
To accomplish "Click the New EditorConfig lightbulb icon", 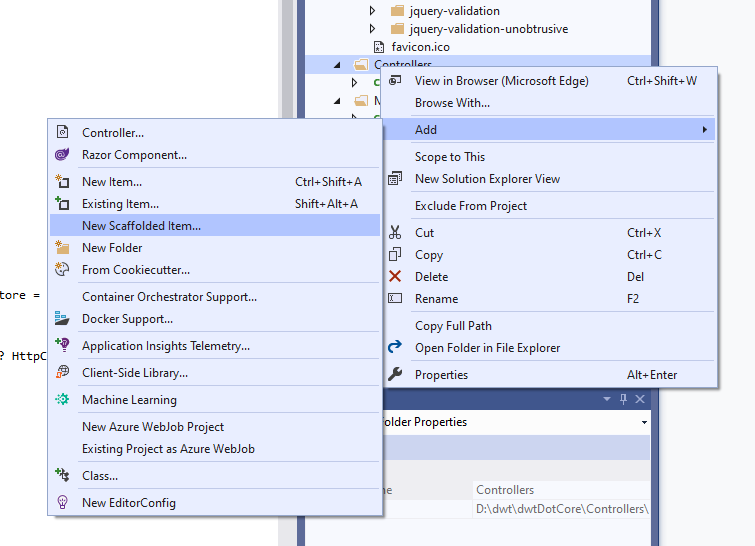I will (x=62, y=503).
